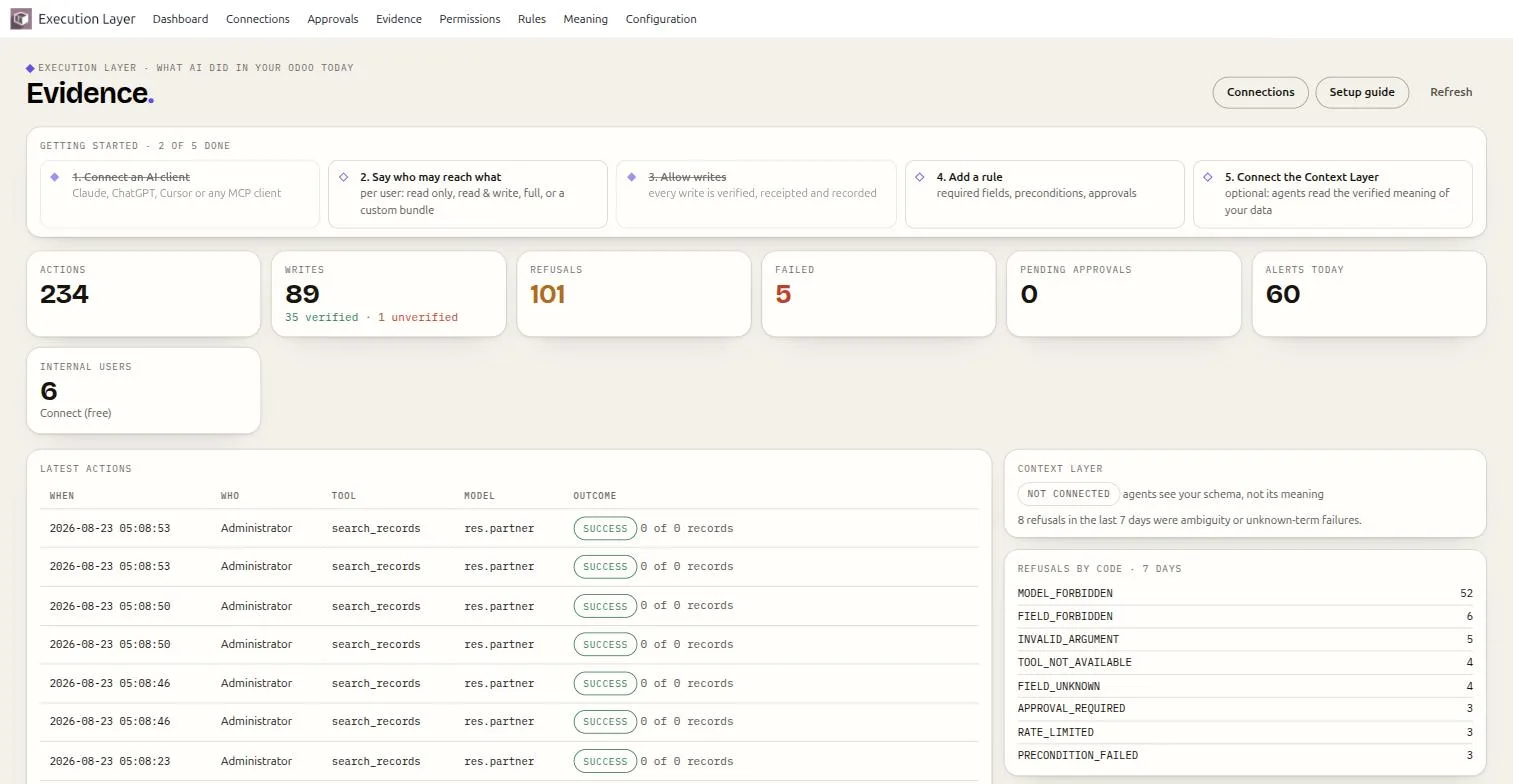The height and width of the screenshot is (784, 1513).
Task: Click diamond icon beside Add a rule
Action: click(x=920, y=177)
